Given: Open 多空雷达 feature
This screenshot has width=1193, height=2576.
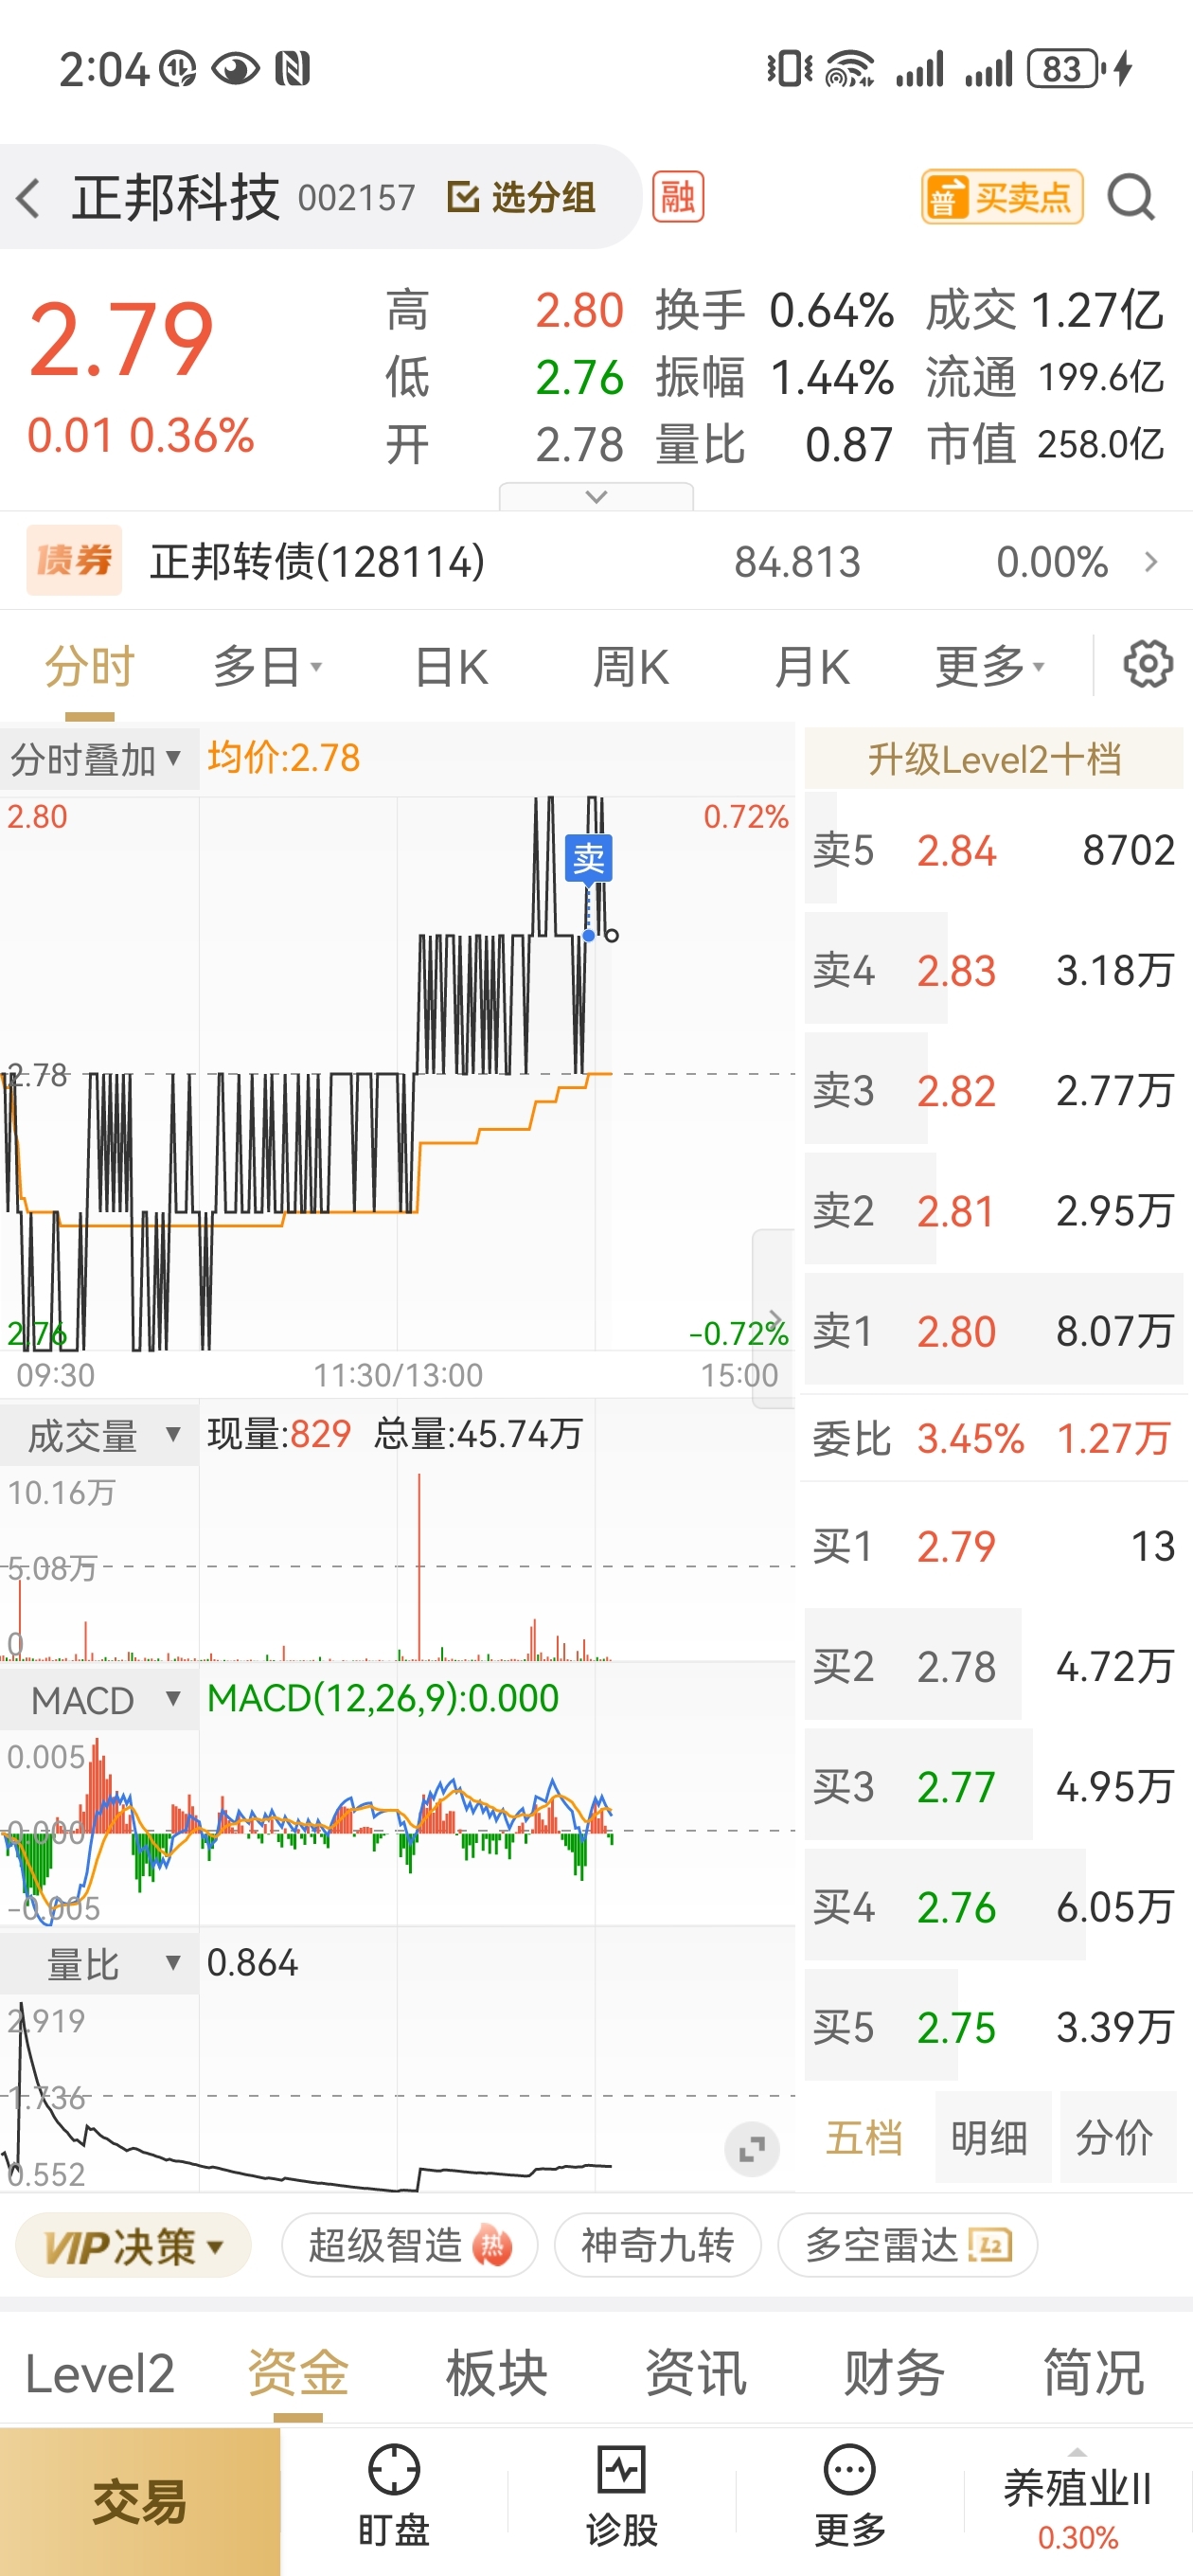Looking at the screenshot, I should click(907, 2246).
